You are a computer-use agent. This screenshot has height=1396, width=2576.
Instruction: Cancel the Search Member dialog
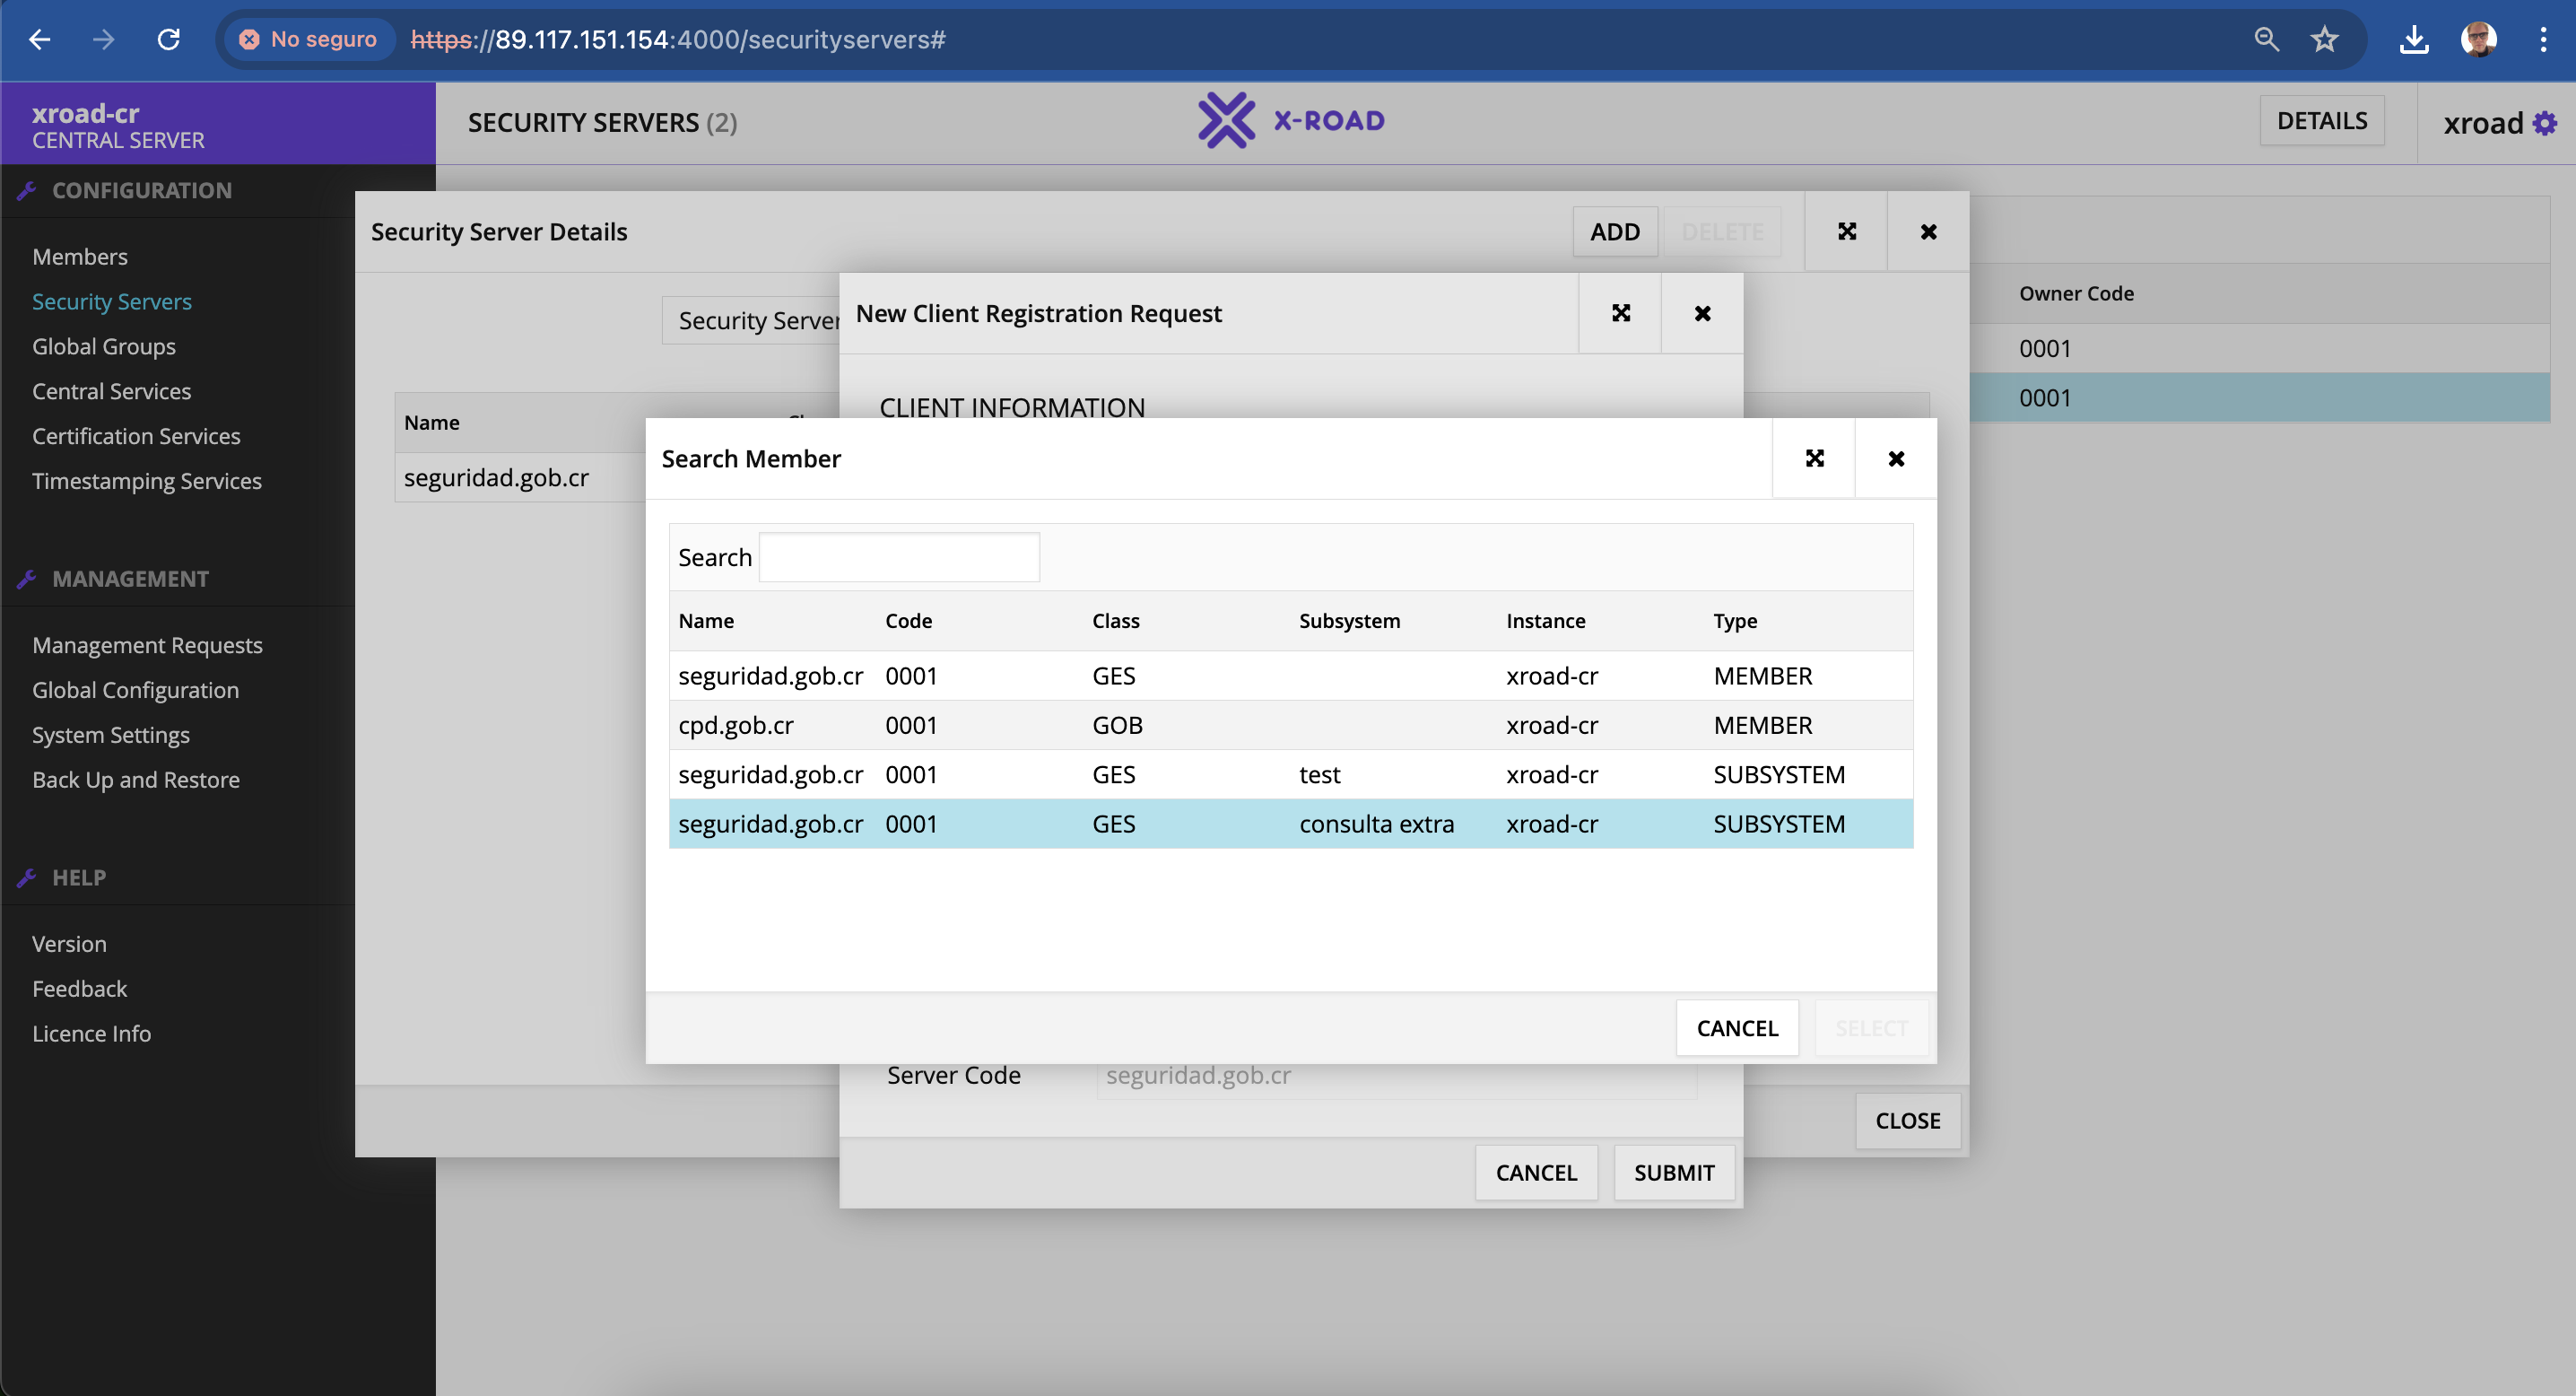(x=1737, y=1028)
